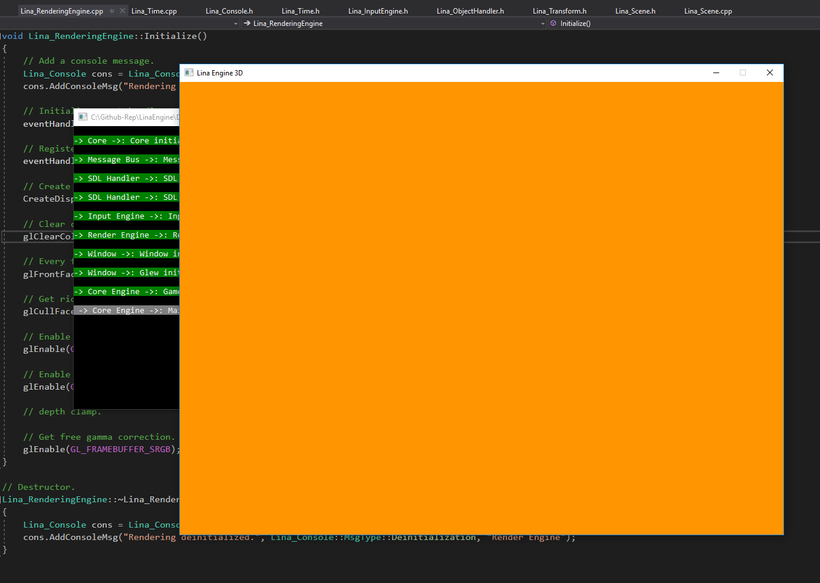Screen dimensions: 820x583
Task: Click the '// Add a console message.' comment
Action: 88,61
